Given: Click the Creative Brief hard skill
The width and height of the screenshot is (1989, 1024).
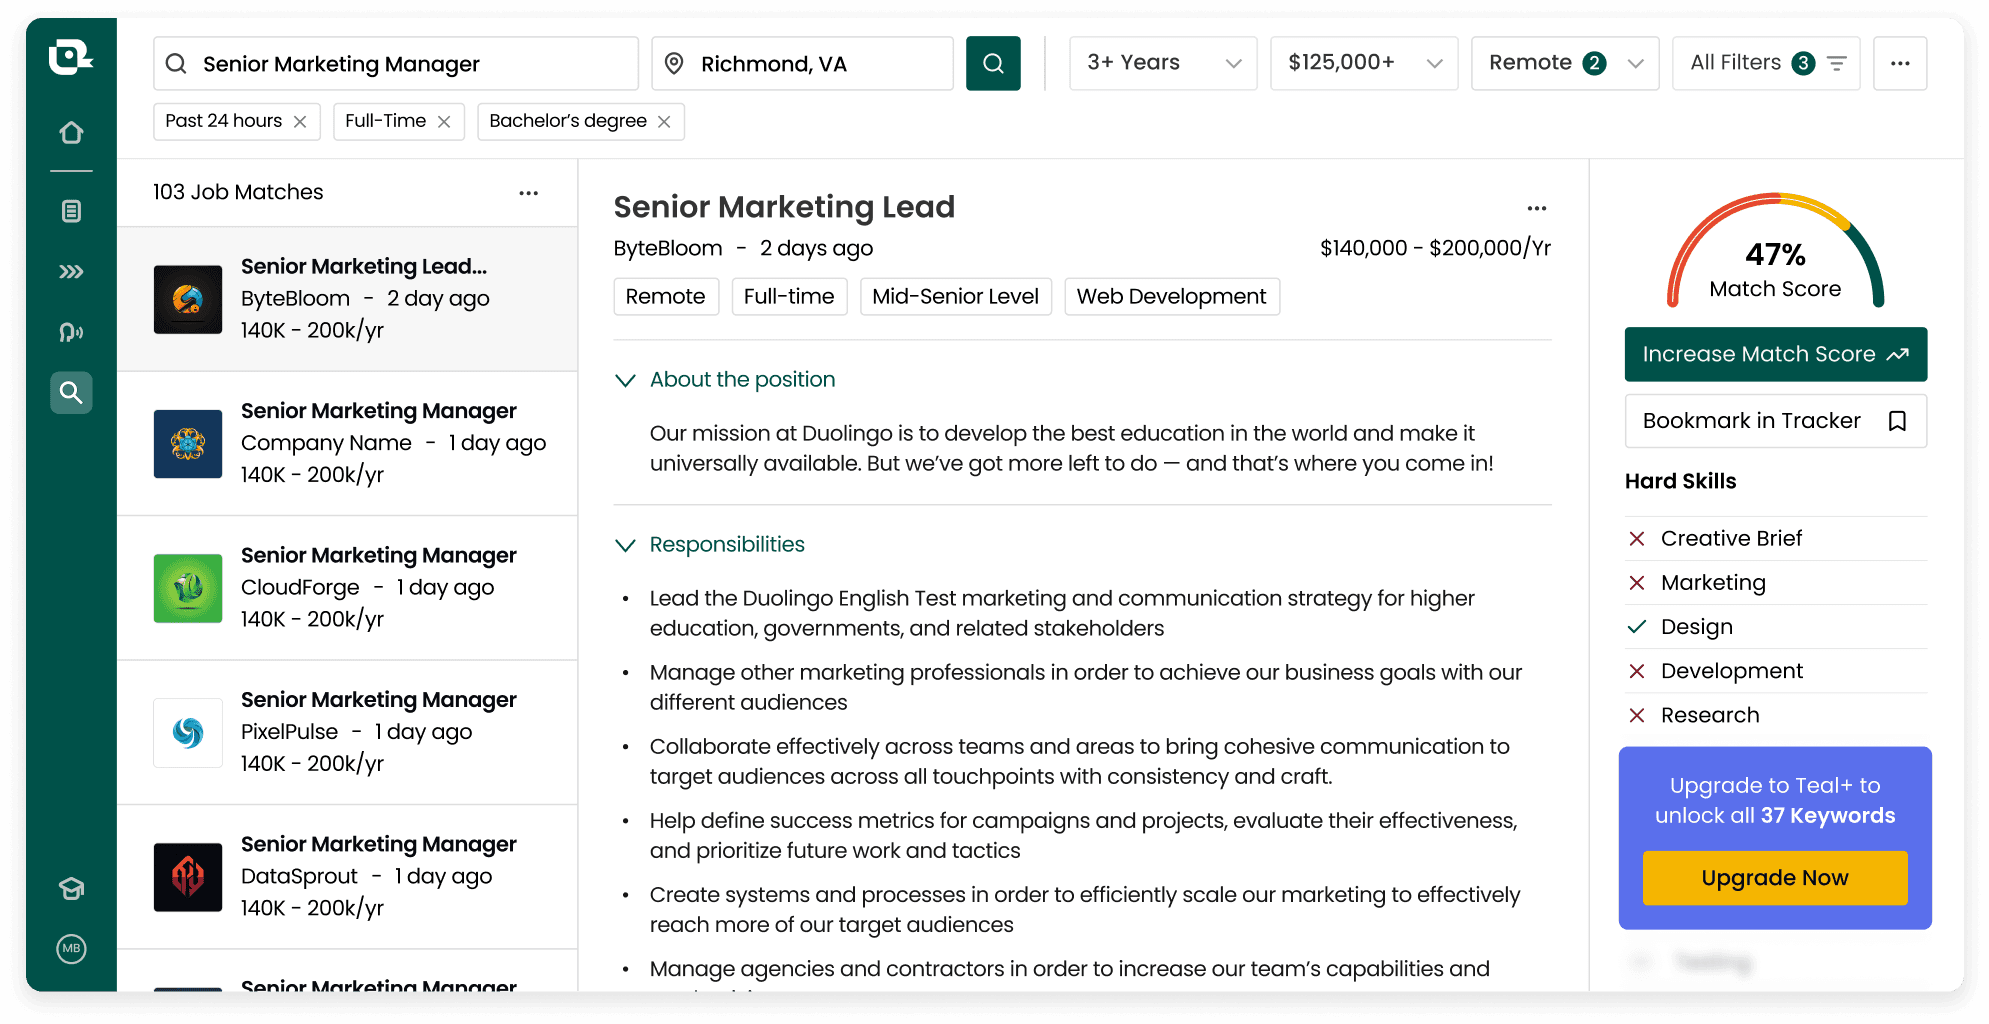Looking at the screenshot, I should pyautogui.click(x=1776, y=539).
